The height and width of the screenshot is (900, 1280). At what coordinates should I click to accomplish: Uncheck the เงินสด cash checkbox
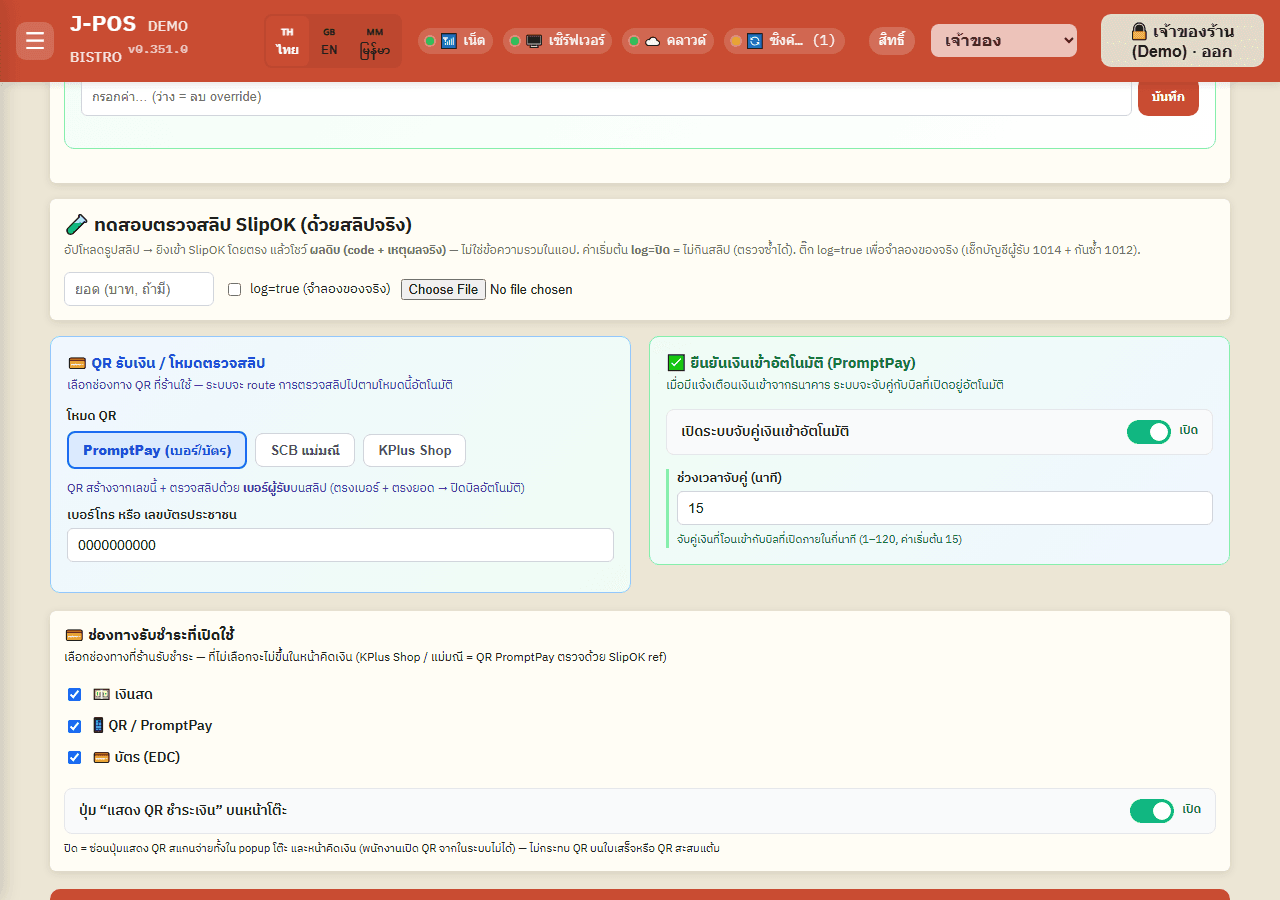click(x=74, y=694)
